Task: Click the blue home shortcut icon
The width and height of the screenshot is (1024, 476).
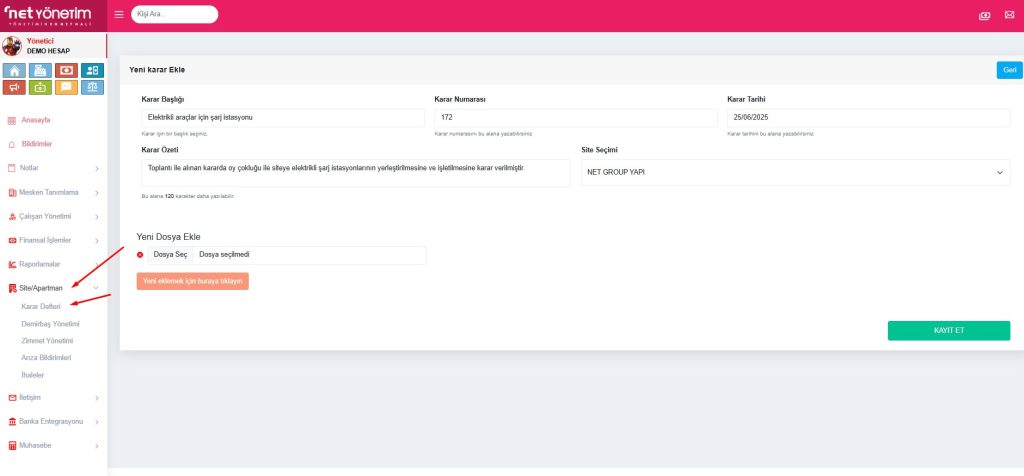Action: tap(14, 71)
